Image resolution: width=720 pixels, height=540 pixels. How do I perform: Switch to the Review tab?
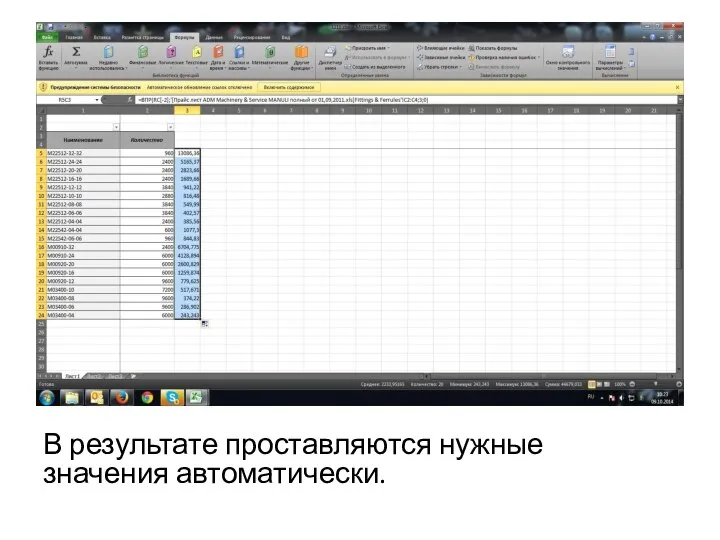point(252,37)
